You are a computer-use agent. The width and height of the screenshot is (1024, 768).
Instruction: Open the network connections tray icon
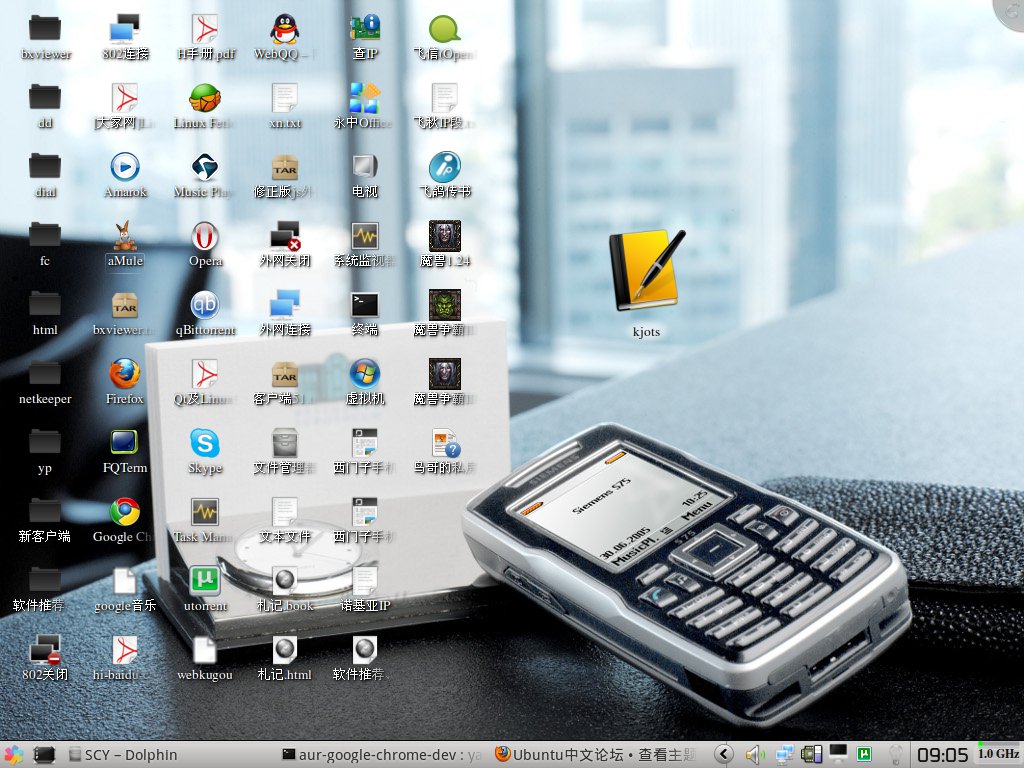[x=784, y=755]
